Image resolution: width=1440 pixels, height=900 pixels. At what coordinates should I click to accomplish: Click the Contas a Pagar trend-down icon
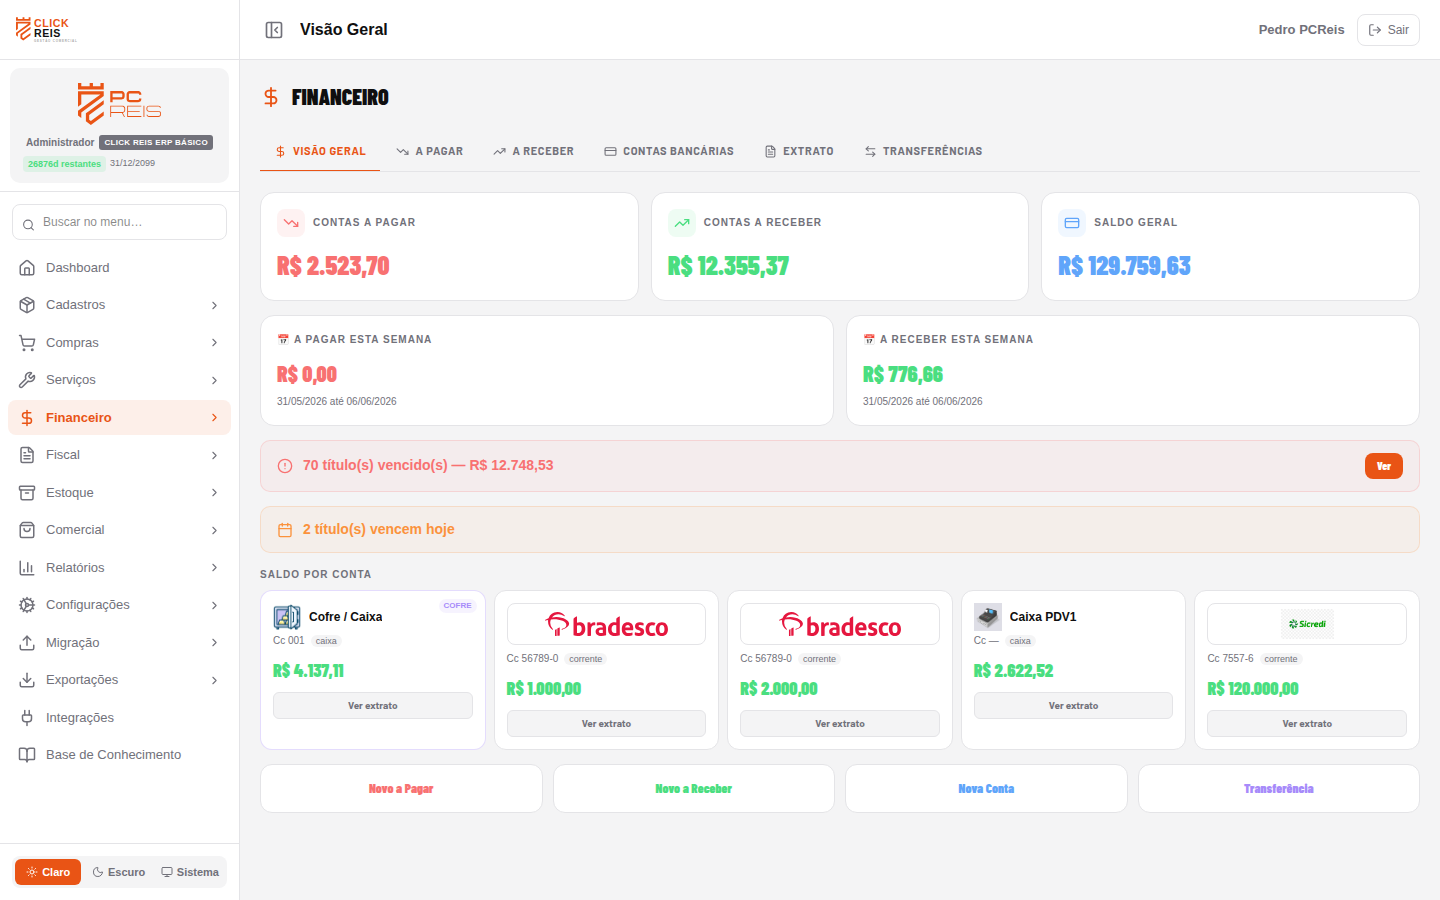click(291, 223)
